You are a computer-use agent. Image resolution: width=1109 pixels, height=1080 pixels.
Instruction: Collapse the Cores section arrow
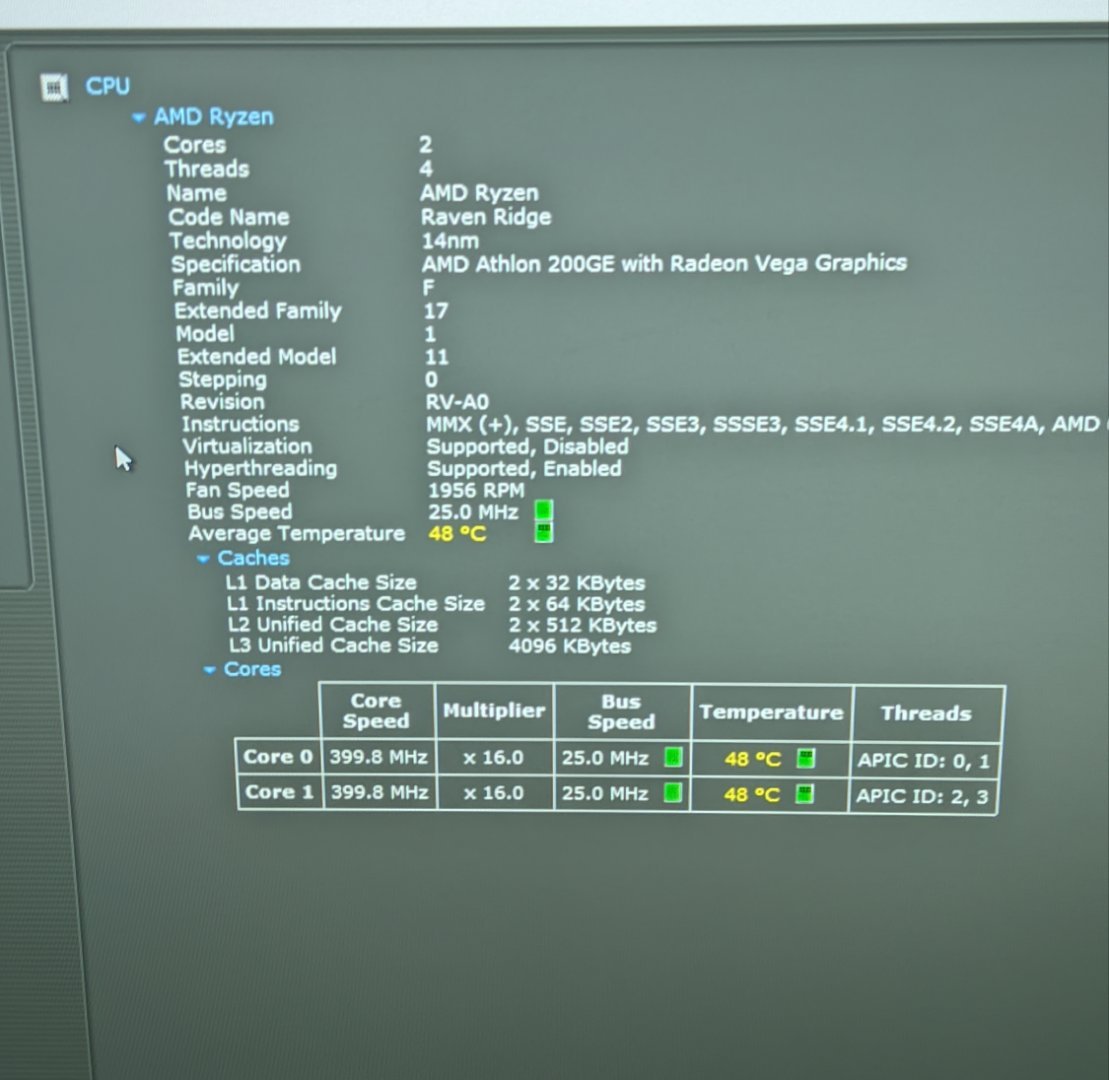209,670
